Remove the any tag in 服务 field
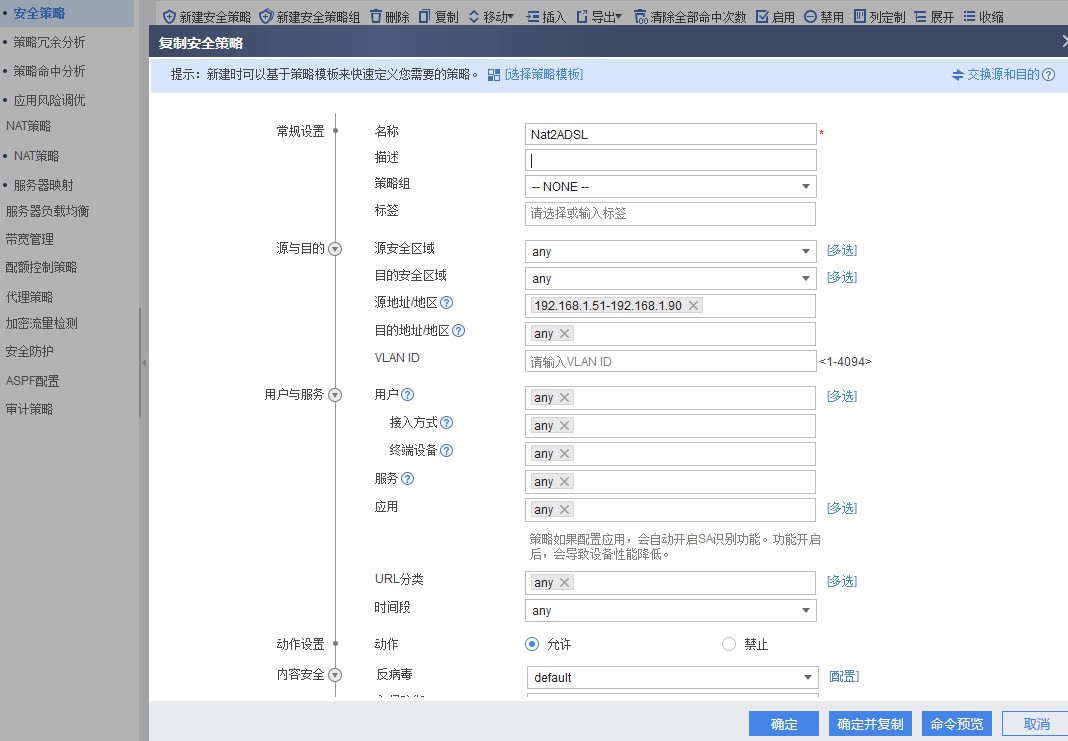 point(564,482)
